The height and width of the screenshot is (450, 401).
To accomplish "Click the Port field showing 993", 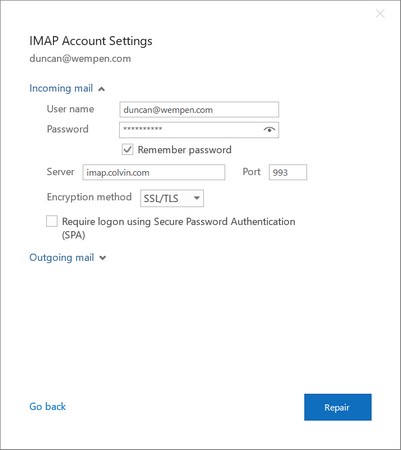I will point(288,172).
